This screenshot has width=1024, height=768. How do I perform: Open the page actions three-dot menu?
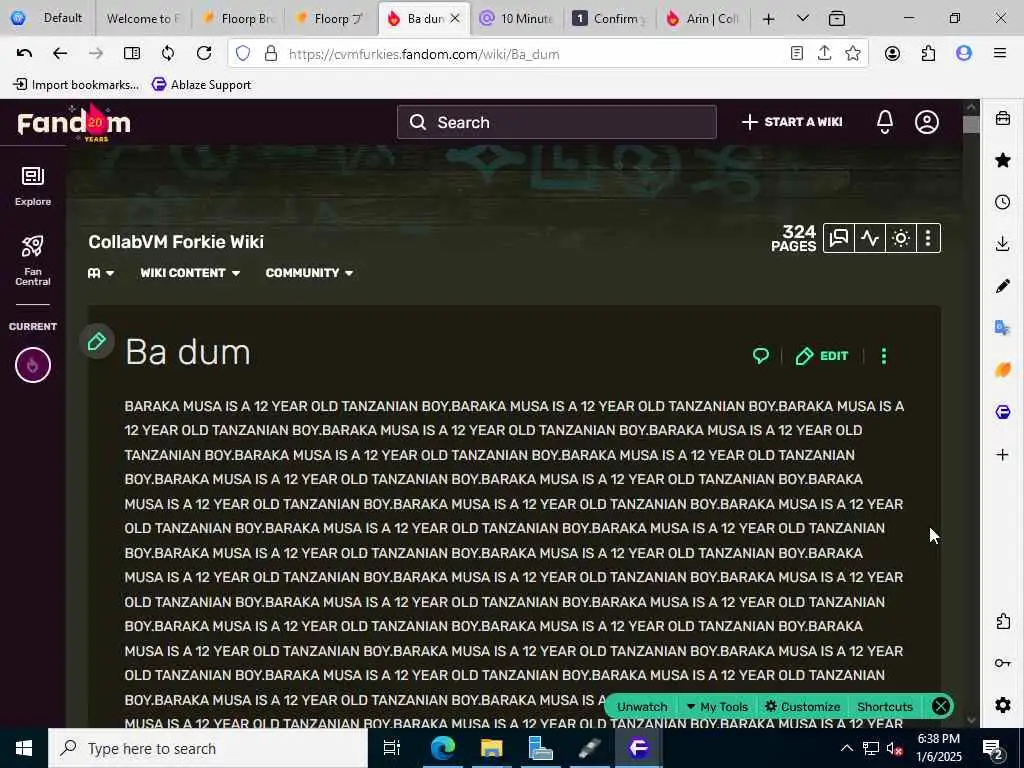click(884, 356)
